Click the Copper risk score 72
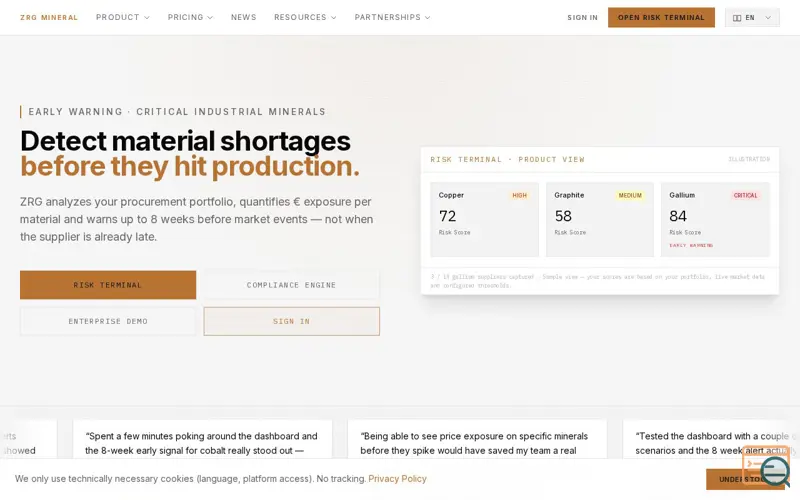 pyautogui.click(x=447, y=216)
